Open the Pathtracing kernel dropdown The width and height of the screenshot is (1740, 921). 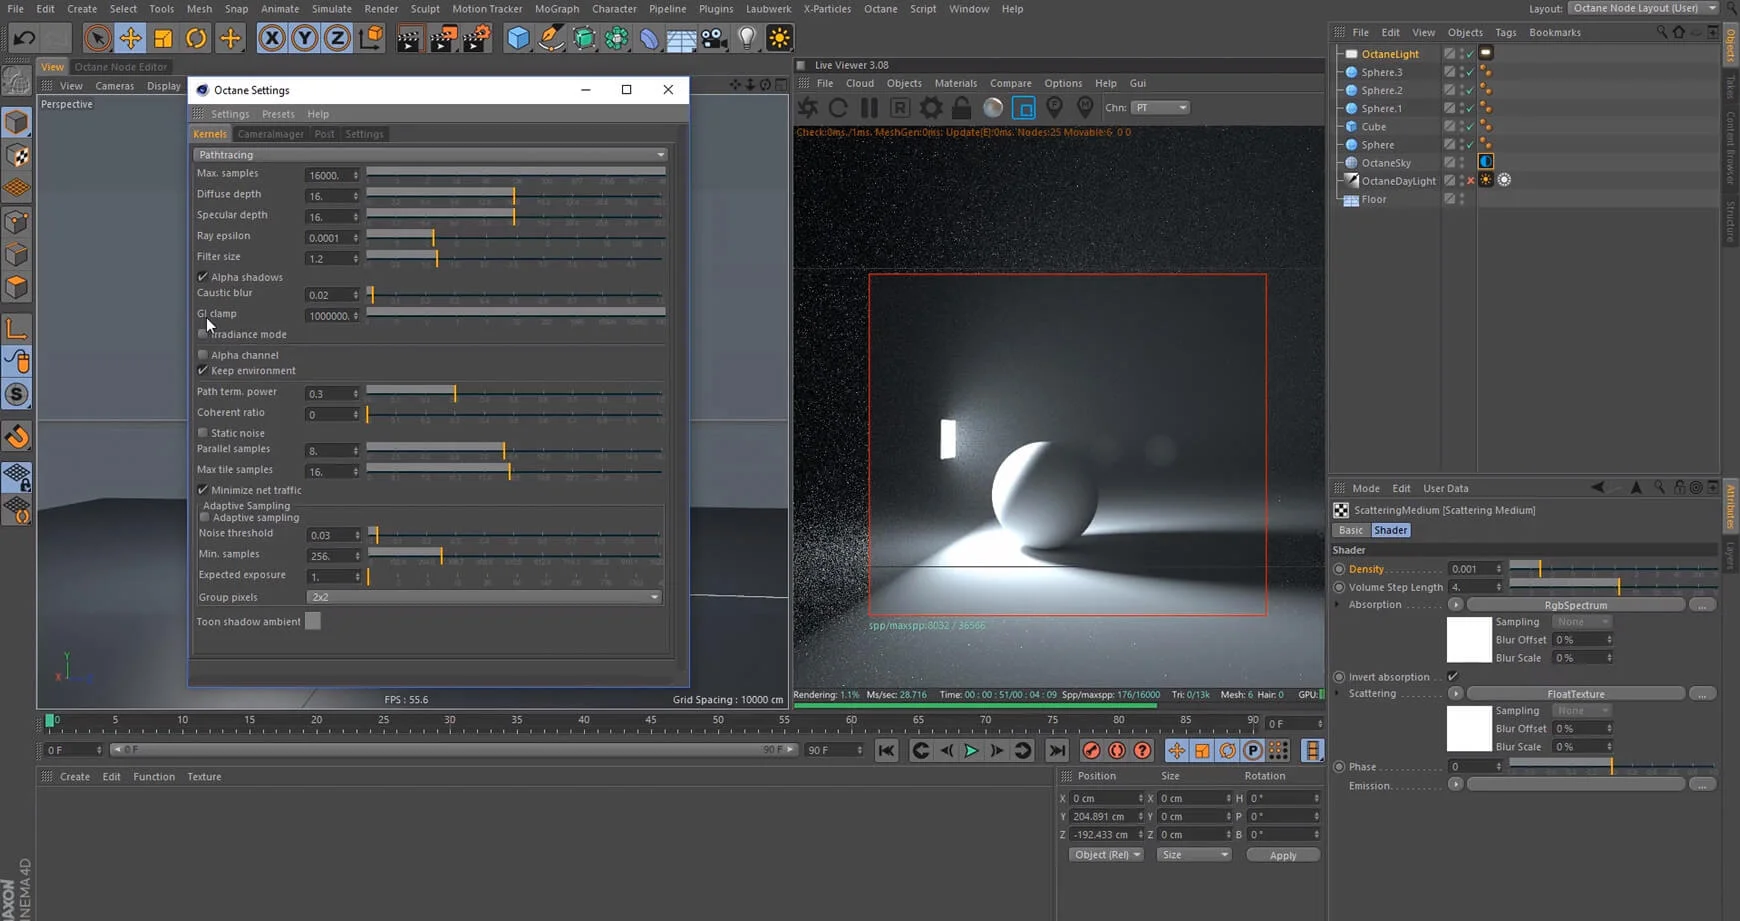430,155
